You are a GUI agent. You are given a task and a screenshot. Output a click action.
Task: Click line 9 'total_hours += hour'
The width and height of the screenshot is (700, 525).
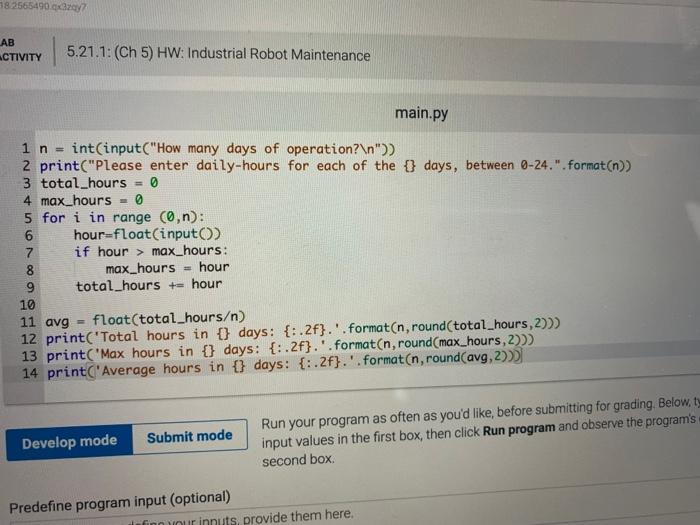[x=149, y=285]
